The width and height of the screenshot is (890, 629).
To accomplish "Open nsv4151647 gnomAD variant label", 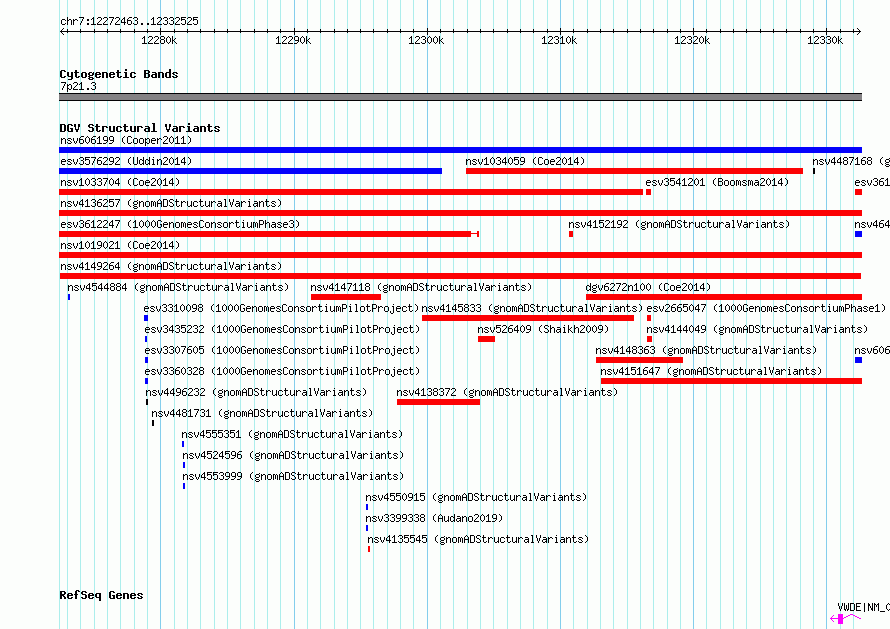I will click(x=711, y=371).
